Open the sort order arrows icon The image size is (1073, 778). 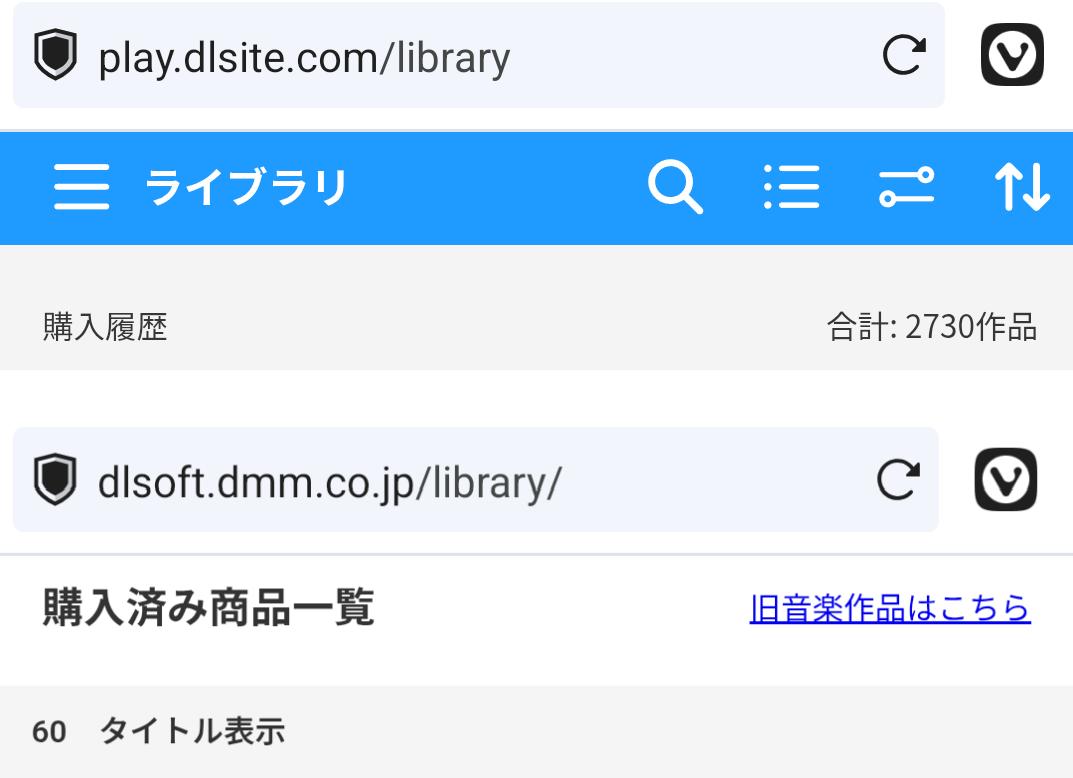click(1021, 187)
